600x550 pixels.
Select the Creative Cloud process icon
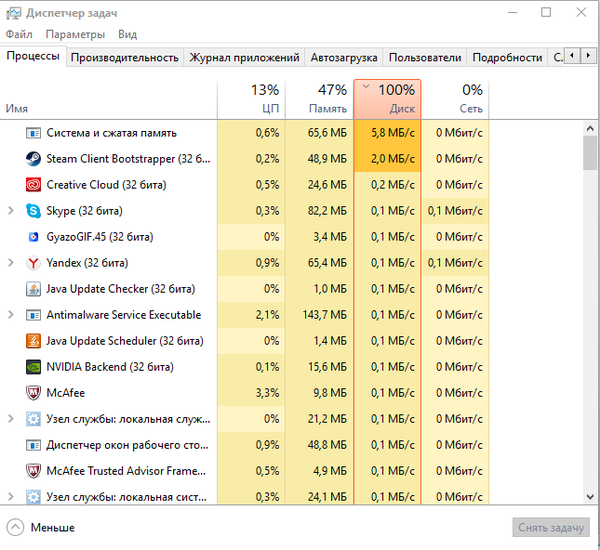pos(33,185)
